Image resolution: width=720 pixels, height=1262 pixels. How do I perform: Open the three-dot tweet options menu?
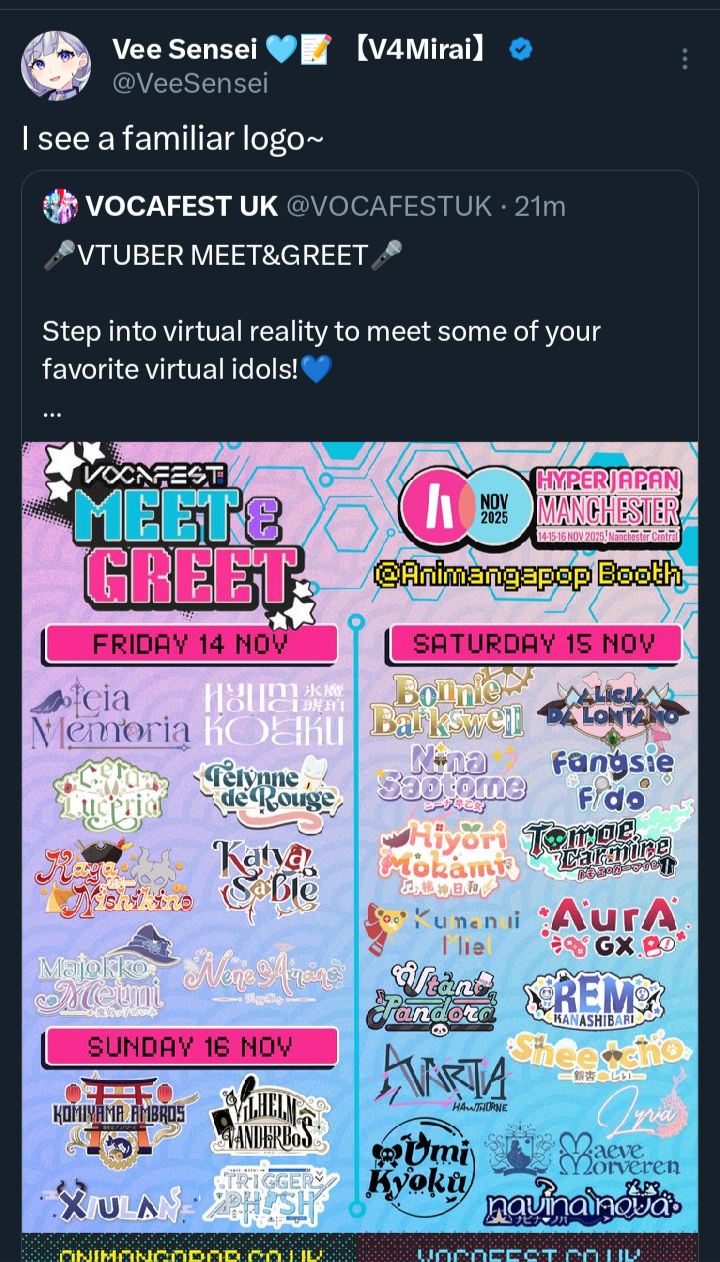(685, 59)
